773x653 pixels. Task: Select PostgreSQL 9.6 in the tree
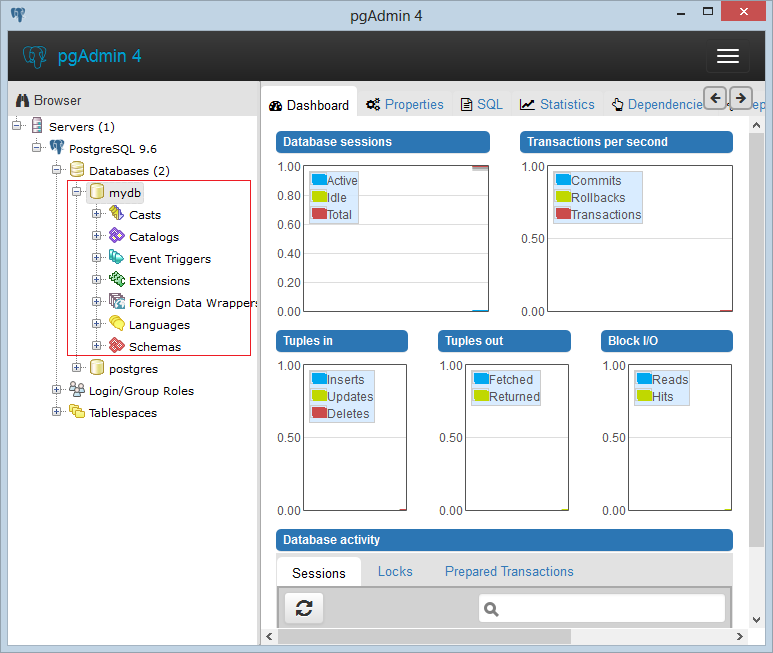coord(113,148)
